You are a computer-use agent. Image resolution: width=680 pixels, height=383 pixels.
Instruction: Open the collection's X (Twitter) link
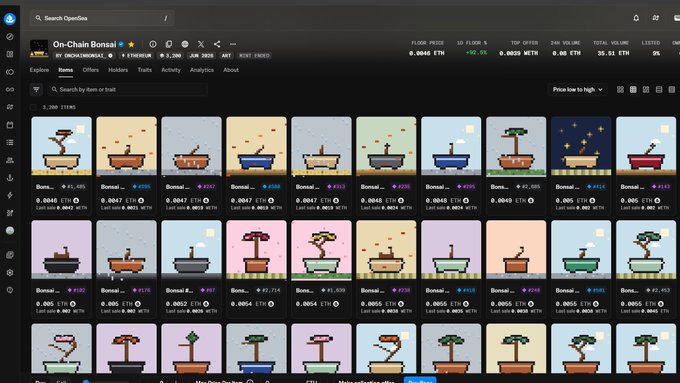click(201, 44)
